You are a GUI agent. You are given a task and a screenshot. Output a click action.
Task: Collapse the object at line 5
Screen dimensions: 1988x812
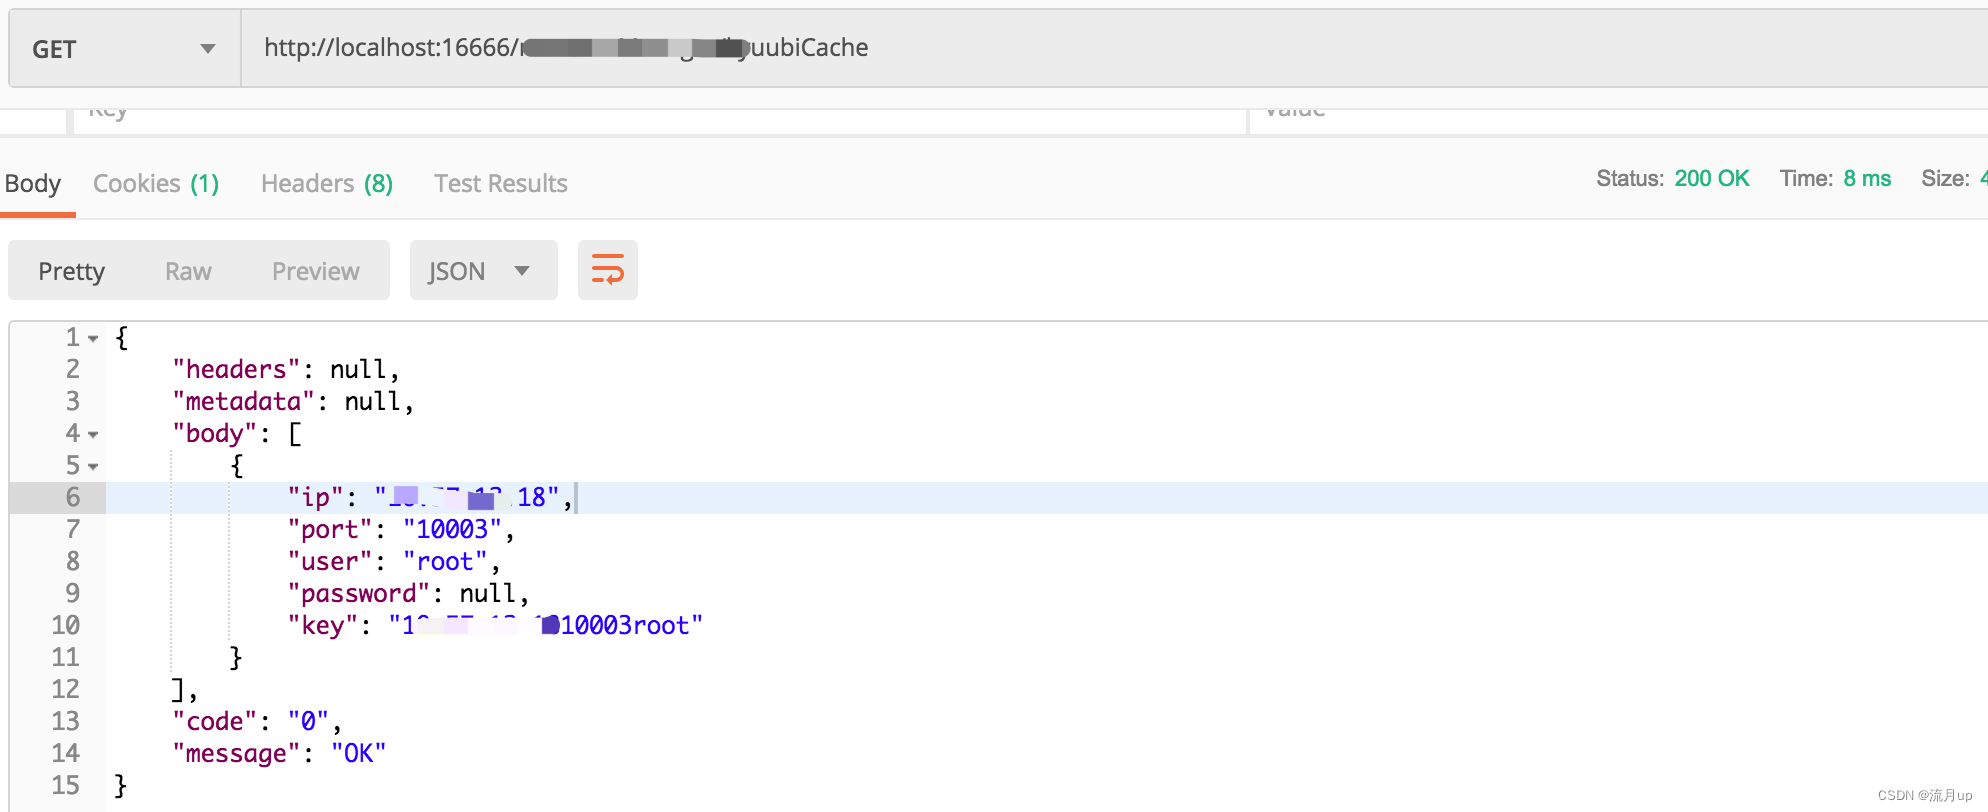93,467
